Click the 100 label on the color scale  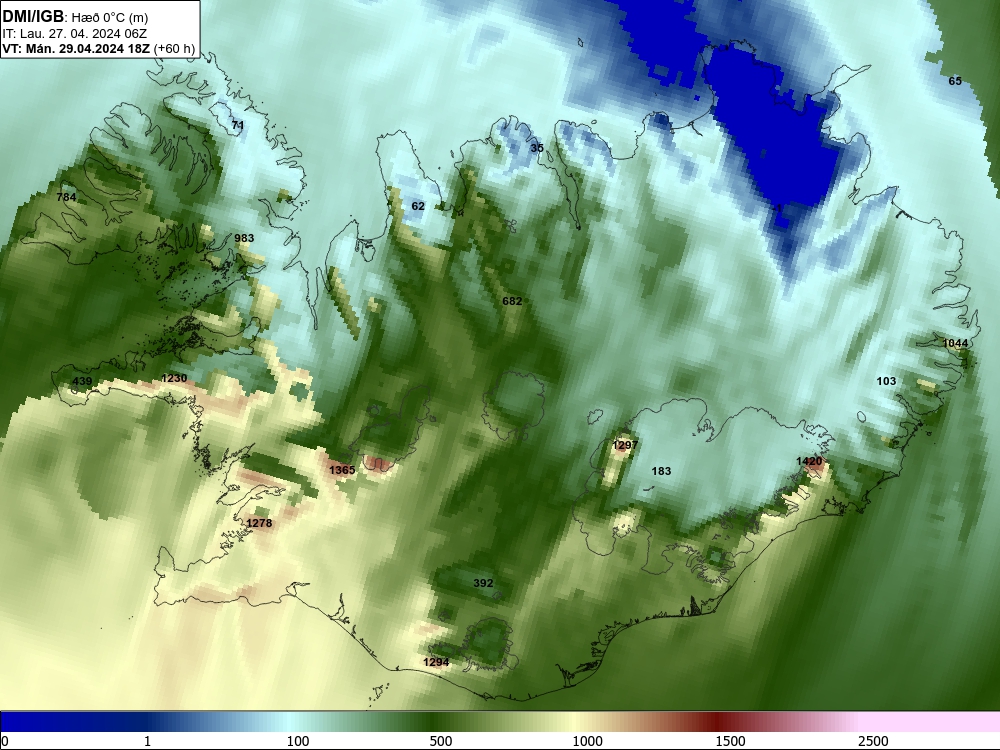[298, 741]
